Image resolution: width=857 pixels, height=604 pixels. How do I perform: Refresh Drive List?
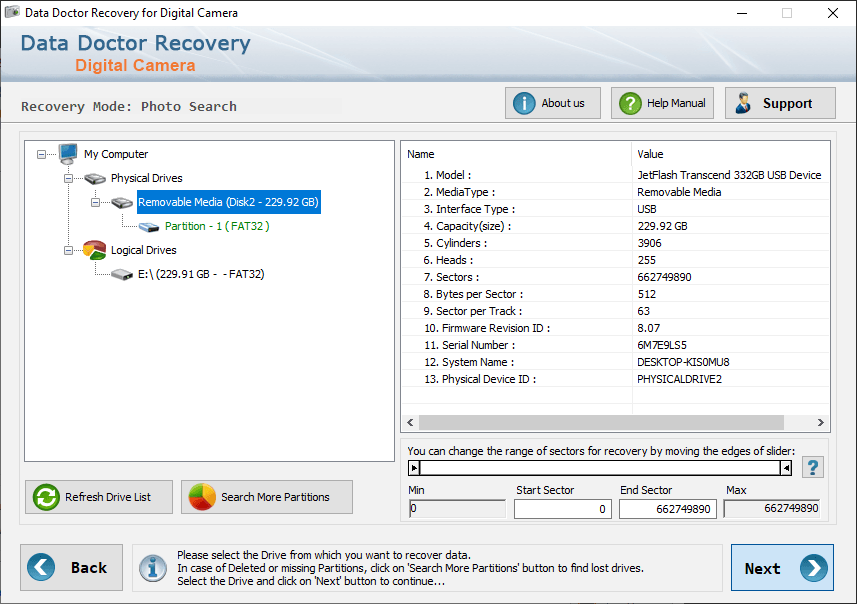click(x=99, y=497)
